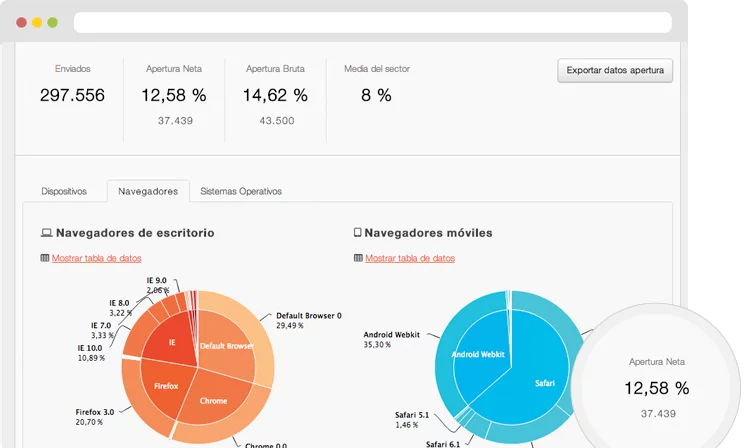750x448 pixels.
Task: Open the Sistemas Operativos tab
Action: pos(241,191)
